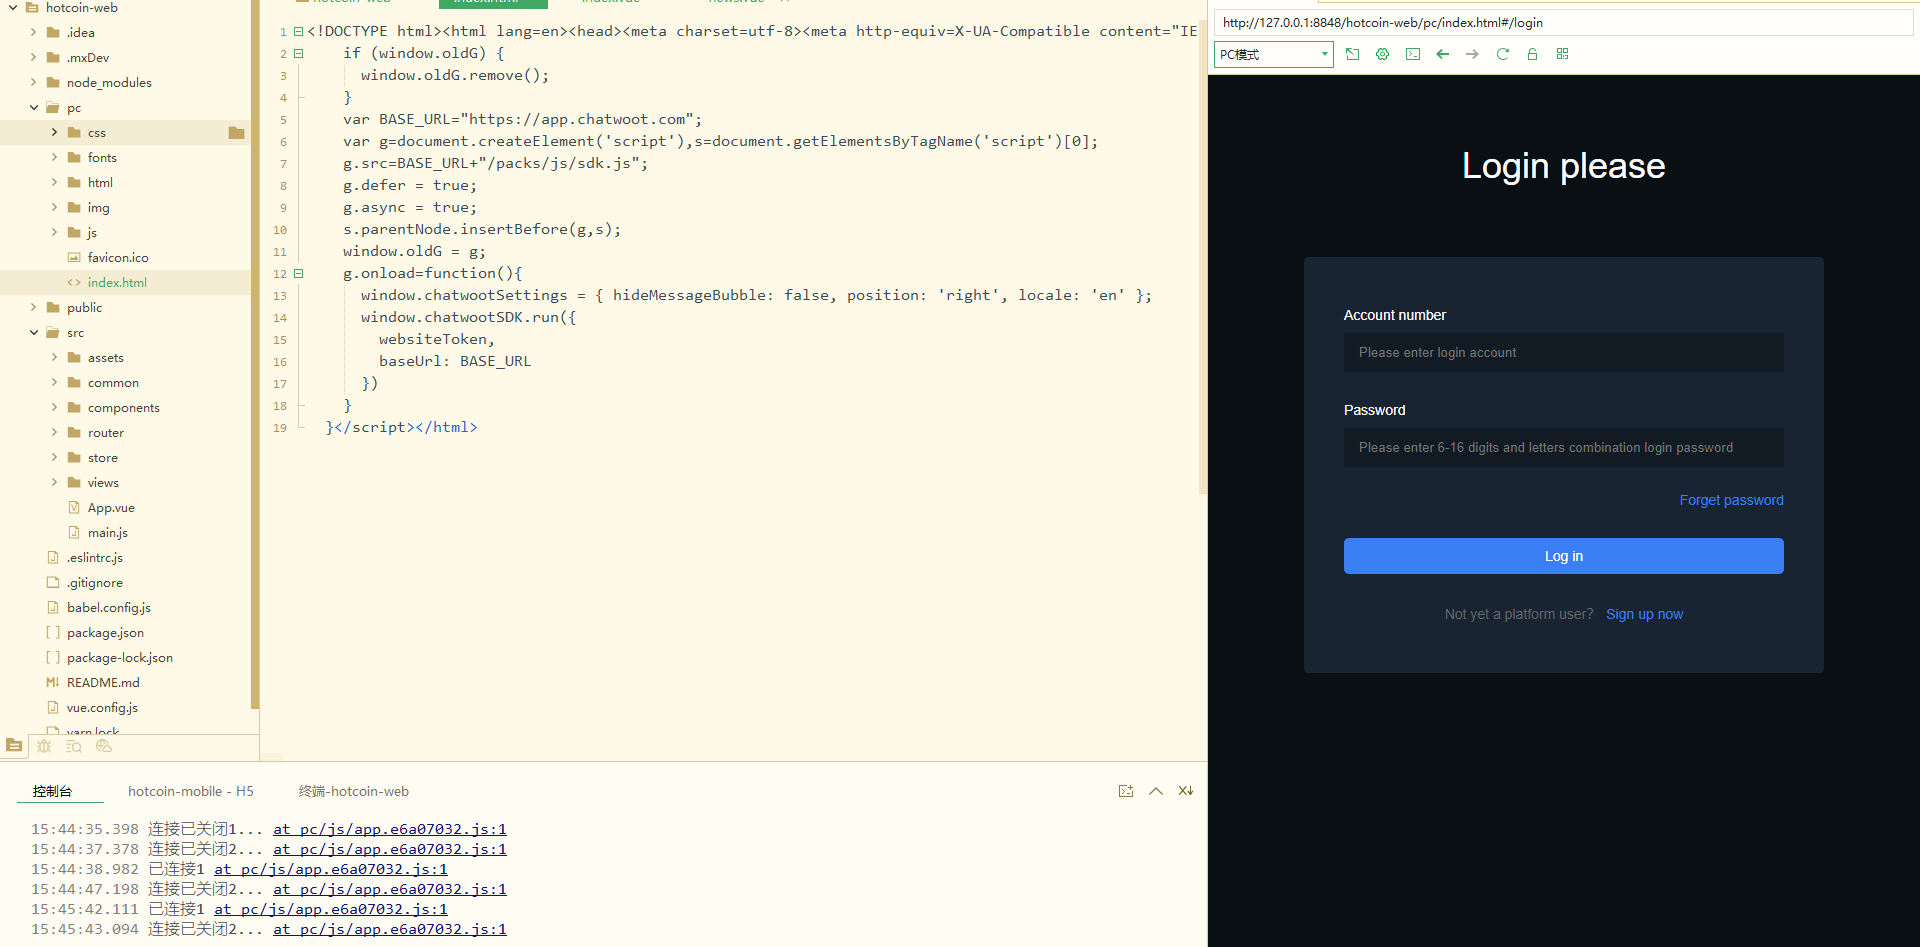The height and width of the screenshot is (947, 1920).
Task: Switch to the hotcoin-mobile - H5 console tab
Action: (190, 791)
